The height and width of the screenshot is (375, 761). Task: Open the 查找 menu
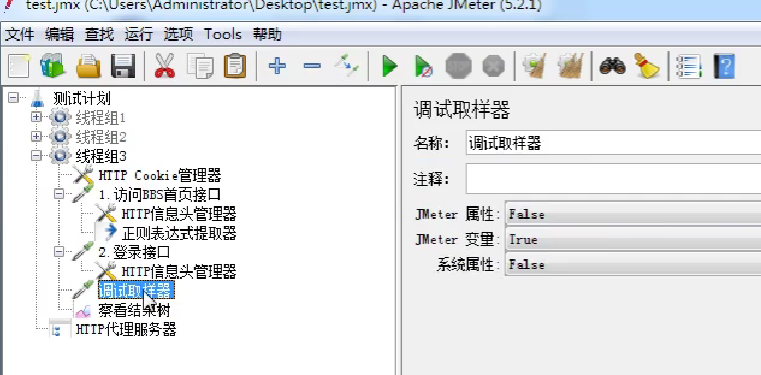pyautogui.click(x=99, y=34)
